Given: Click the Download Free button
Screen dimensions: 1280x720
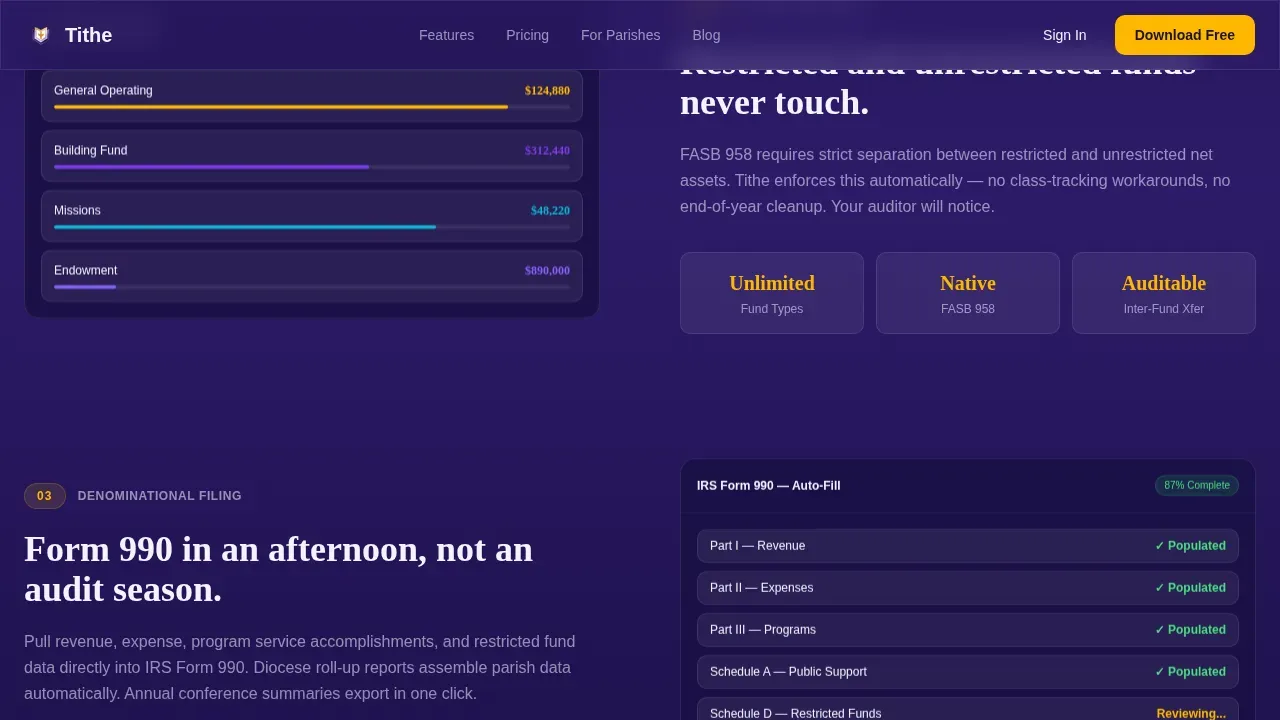Looking at the screenshot, I should (x=1184, y=35).
